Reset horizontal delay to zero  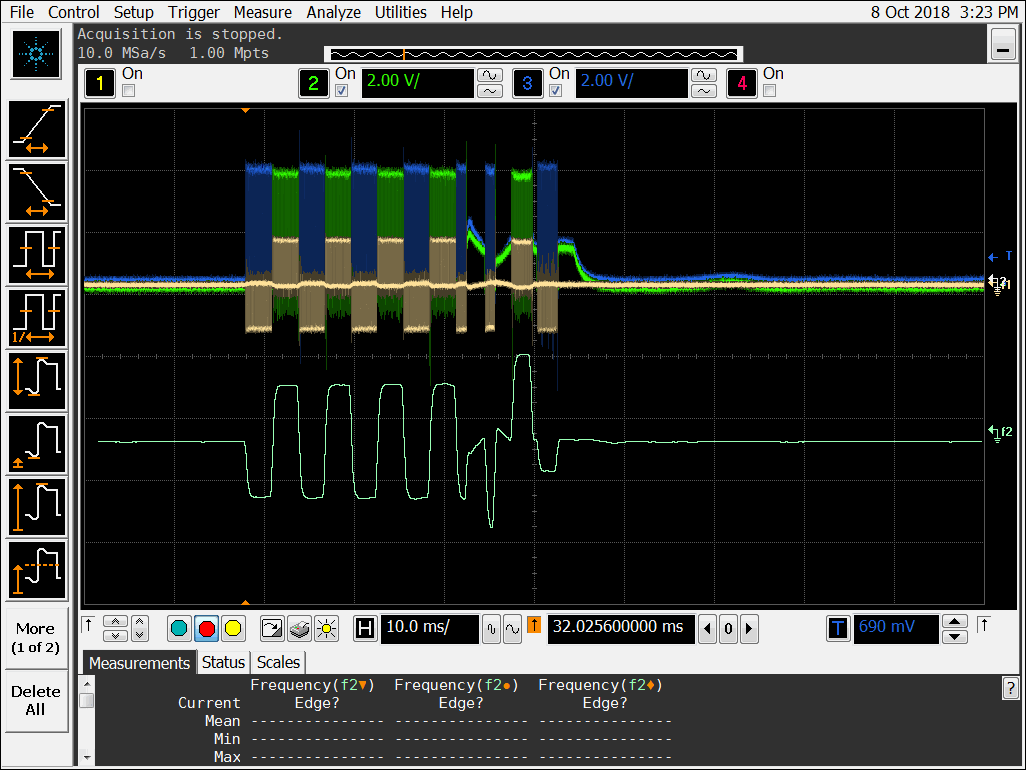(x=728, y=629)
